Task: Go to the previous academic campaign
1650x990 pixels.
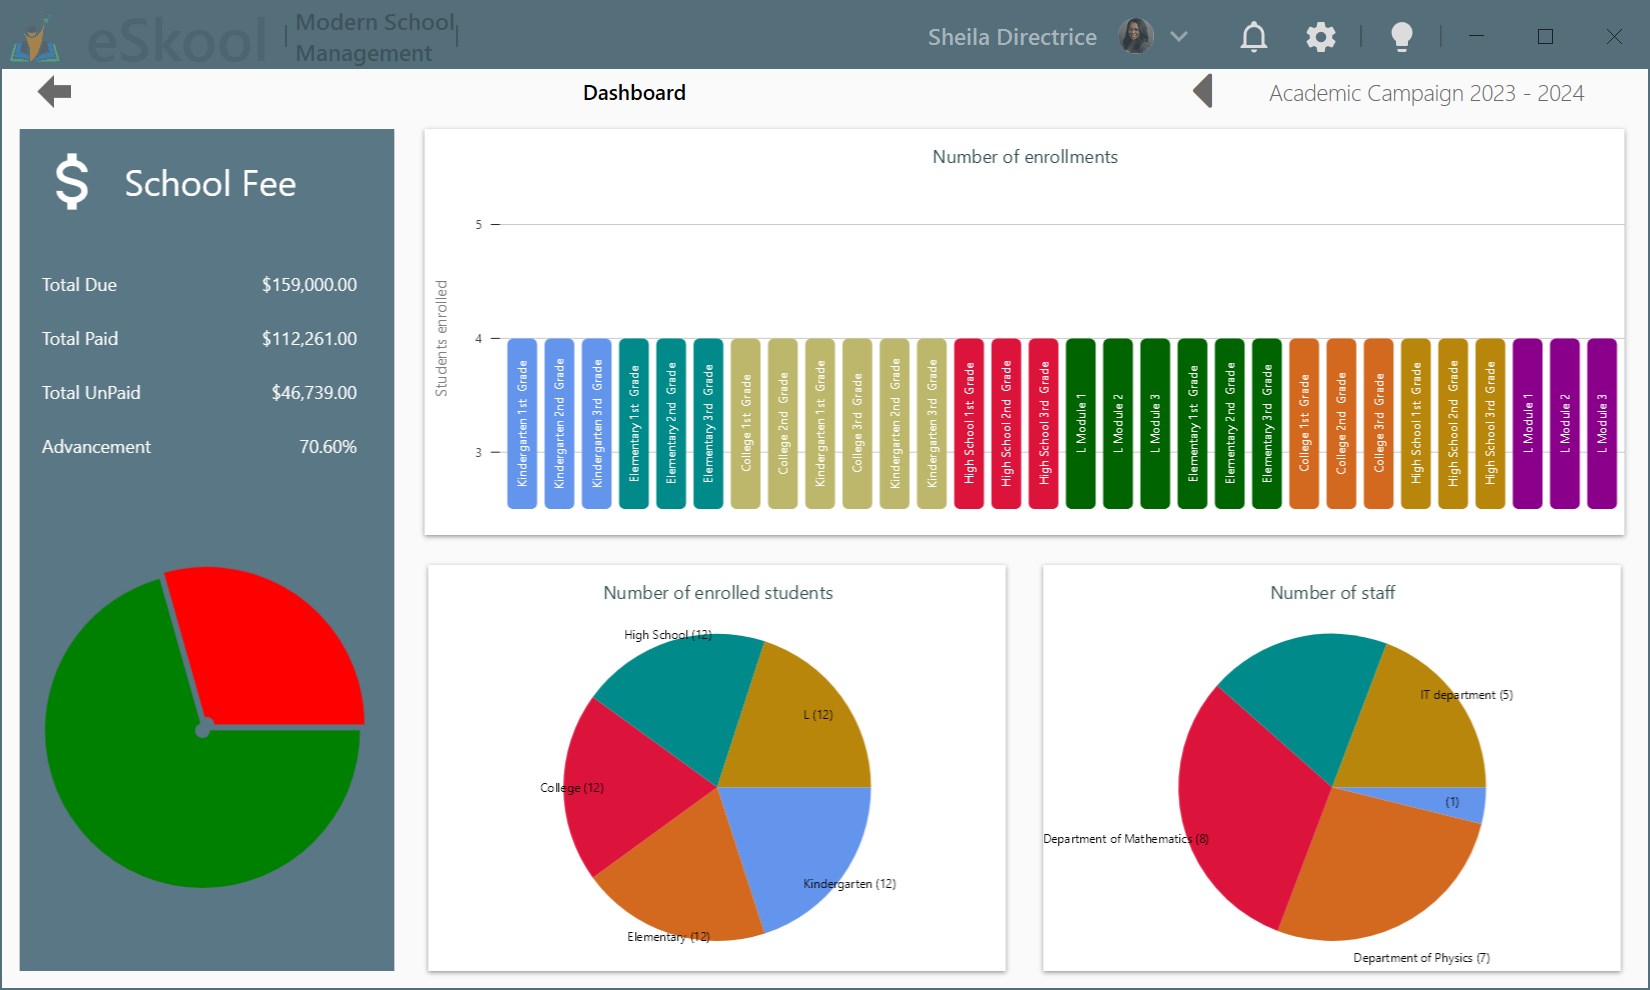Action: coord(1203,92)
